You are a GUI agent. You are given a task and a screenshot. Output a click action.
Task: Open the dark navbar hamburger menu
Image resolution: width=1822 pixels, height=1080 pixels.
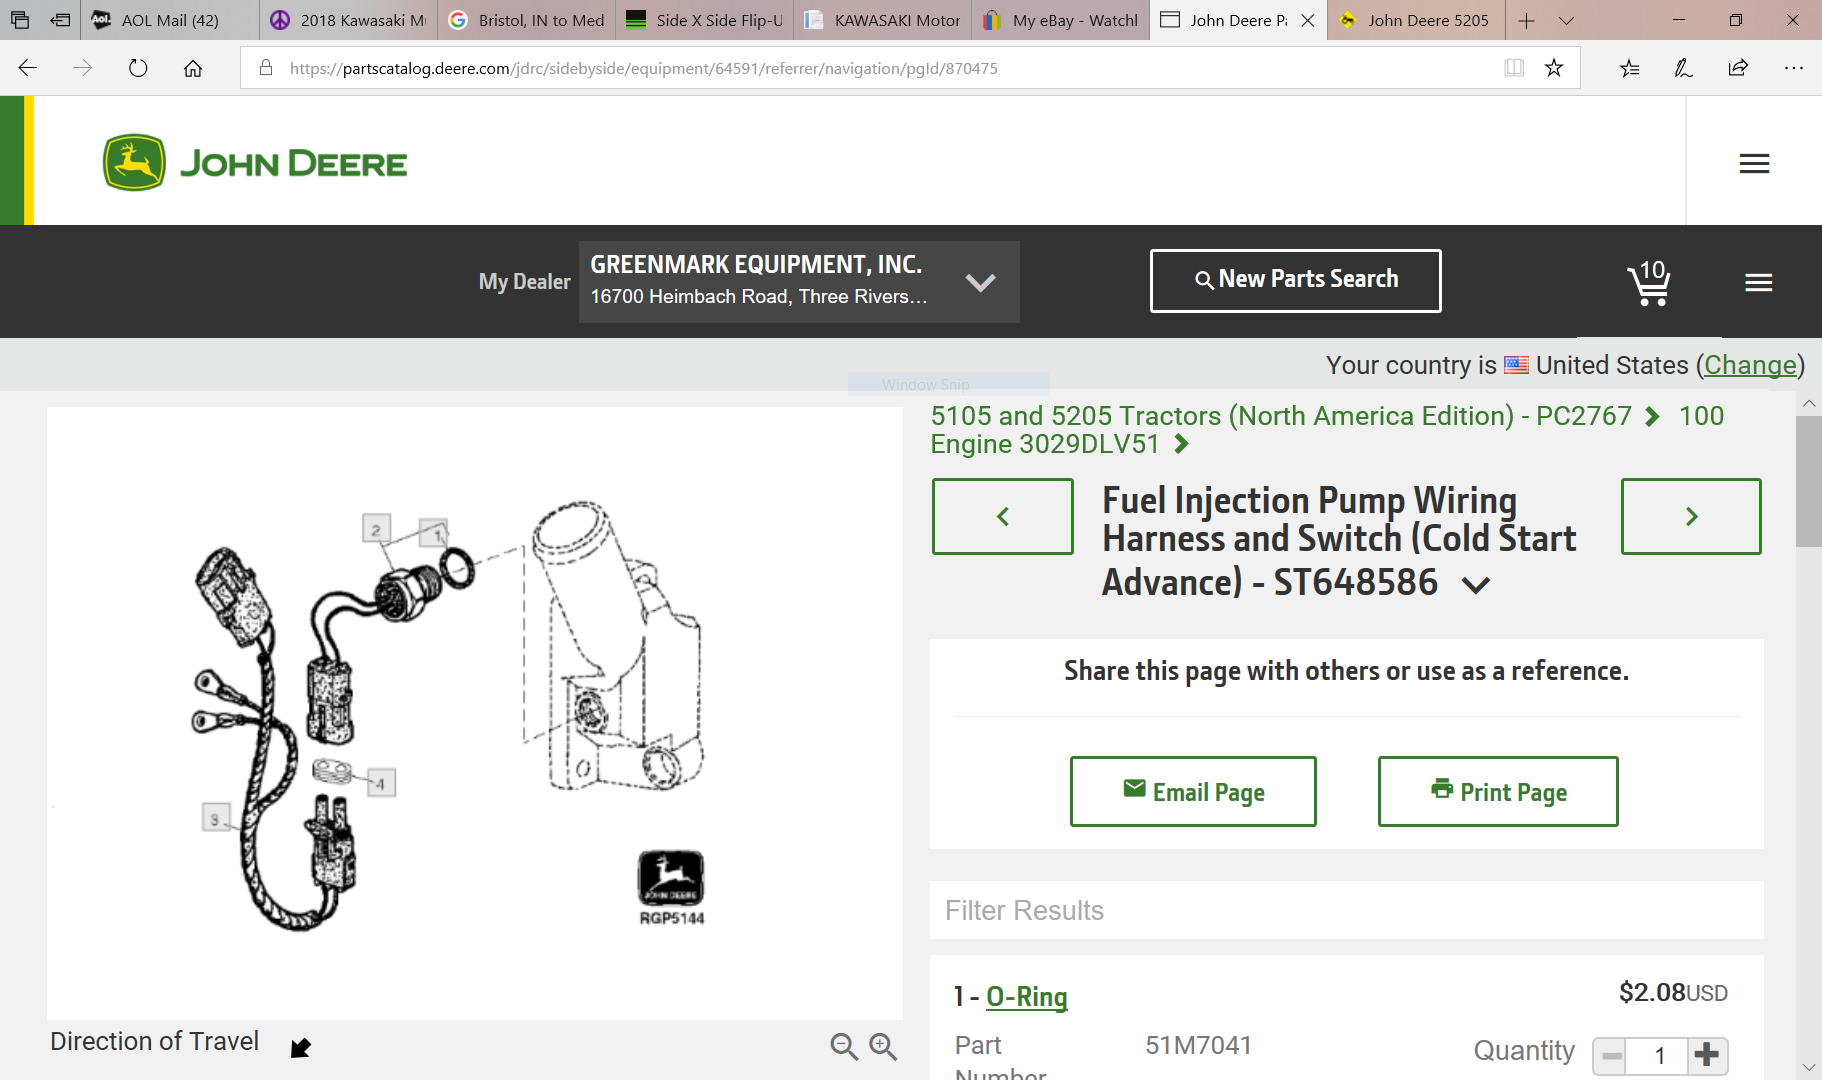pyautogui.click(x=1758, y=283)
